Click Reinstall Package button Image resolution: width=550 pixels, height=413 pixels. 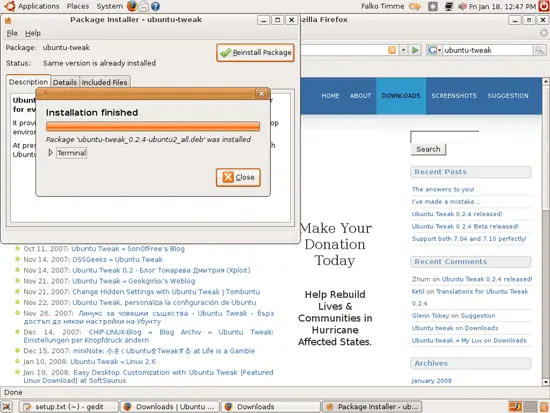coord(255,53)
